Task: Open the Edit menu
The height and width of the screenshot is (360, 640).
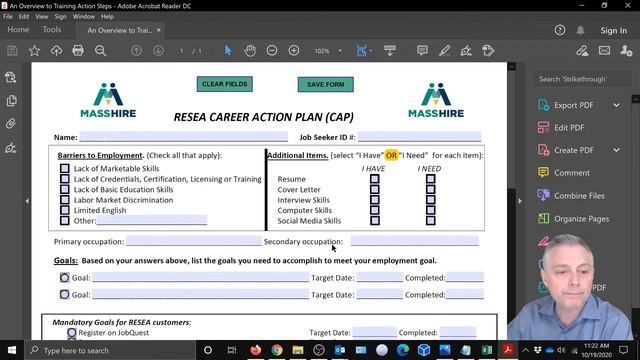Action: click(x=24, y=17)
